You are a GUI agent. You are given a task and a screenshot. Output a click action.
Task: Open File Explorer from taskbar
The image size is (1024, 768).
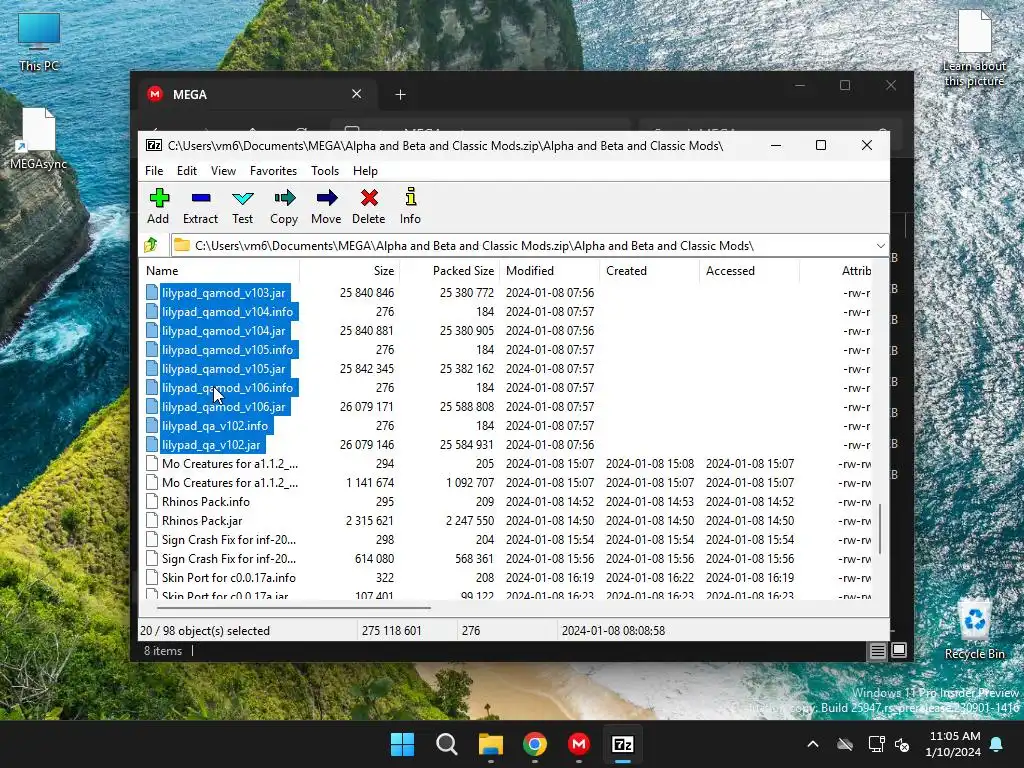click(490, 744)
